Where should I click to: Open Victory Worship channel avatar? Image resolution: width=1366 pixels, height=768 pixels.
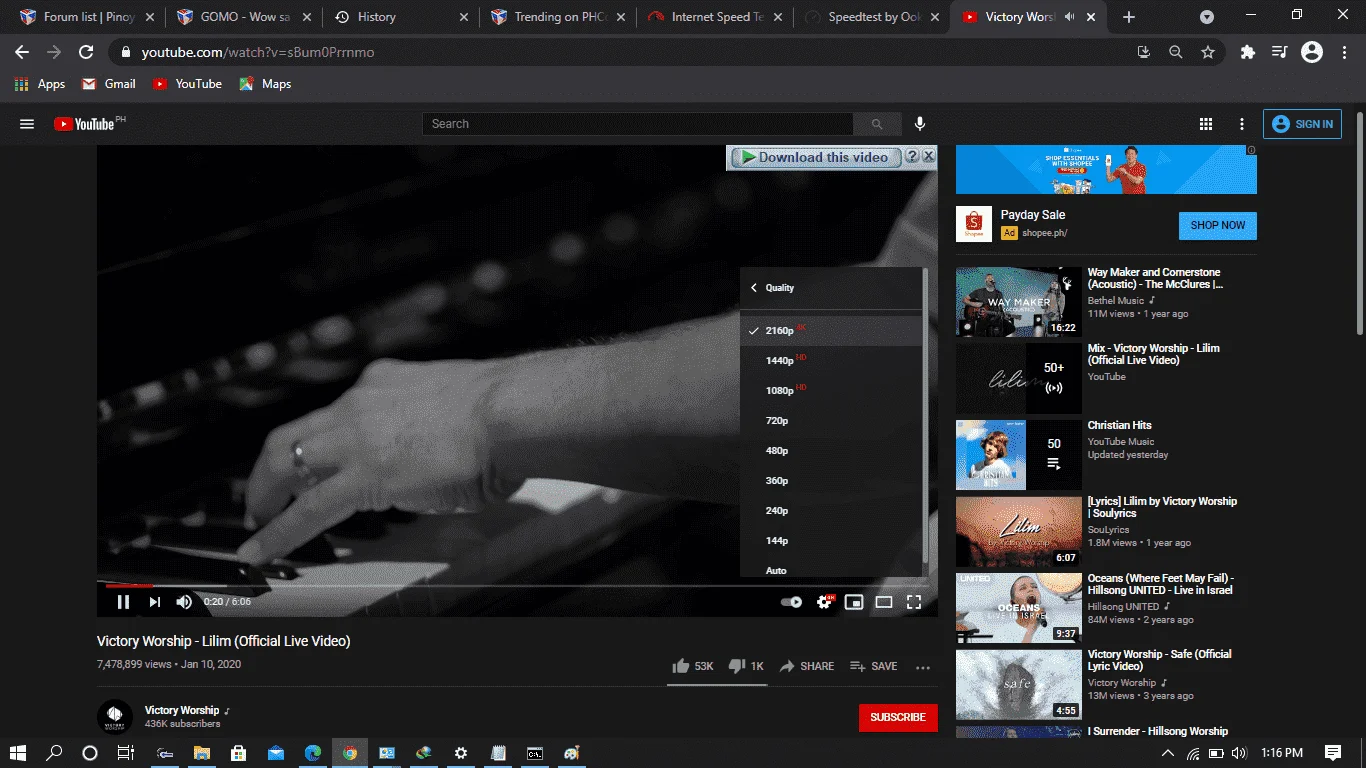115,717
